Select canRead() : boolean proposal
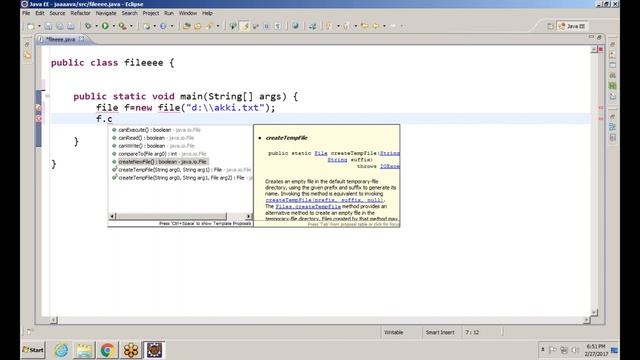Viewport: 640px width, 360px height. [180, 138]
